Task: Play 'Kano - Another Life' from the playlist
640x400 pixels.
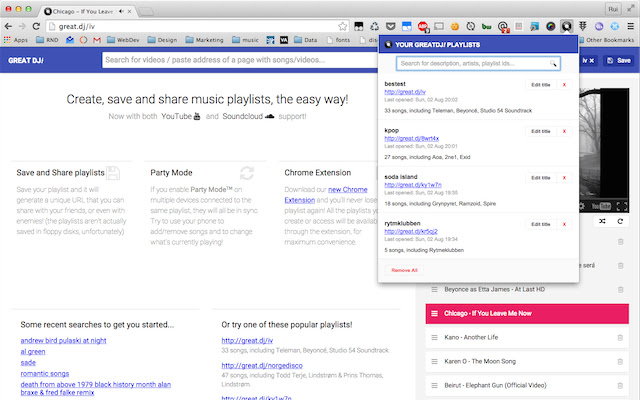Action: coord(471,338)
